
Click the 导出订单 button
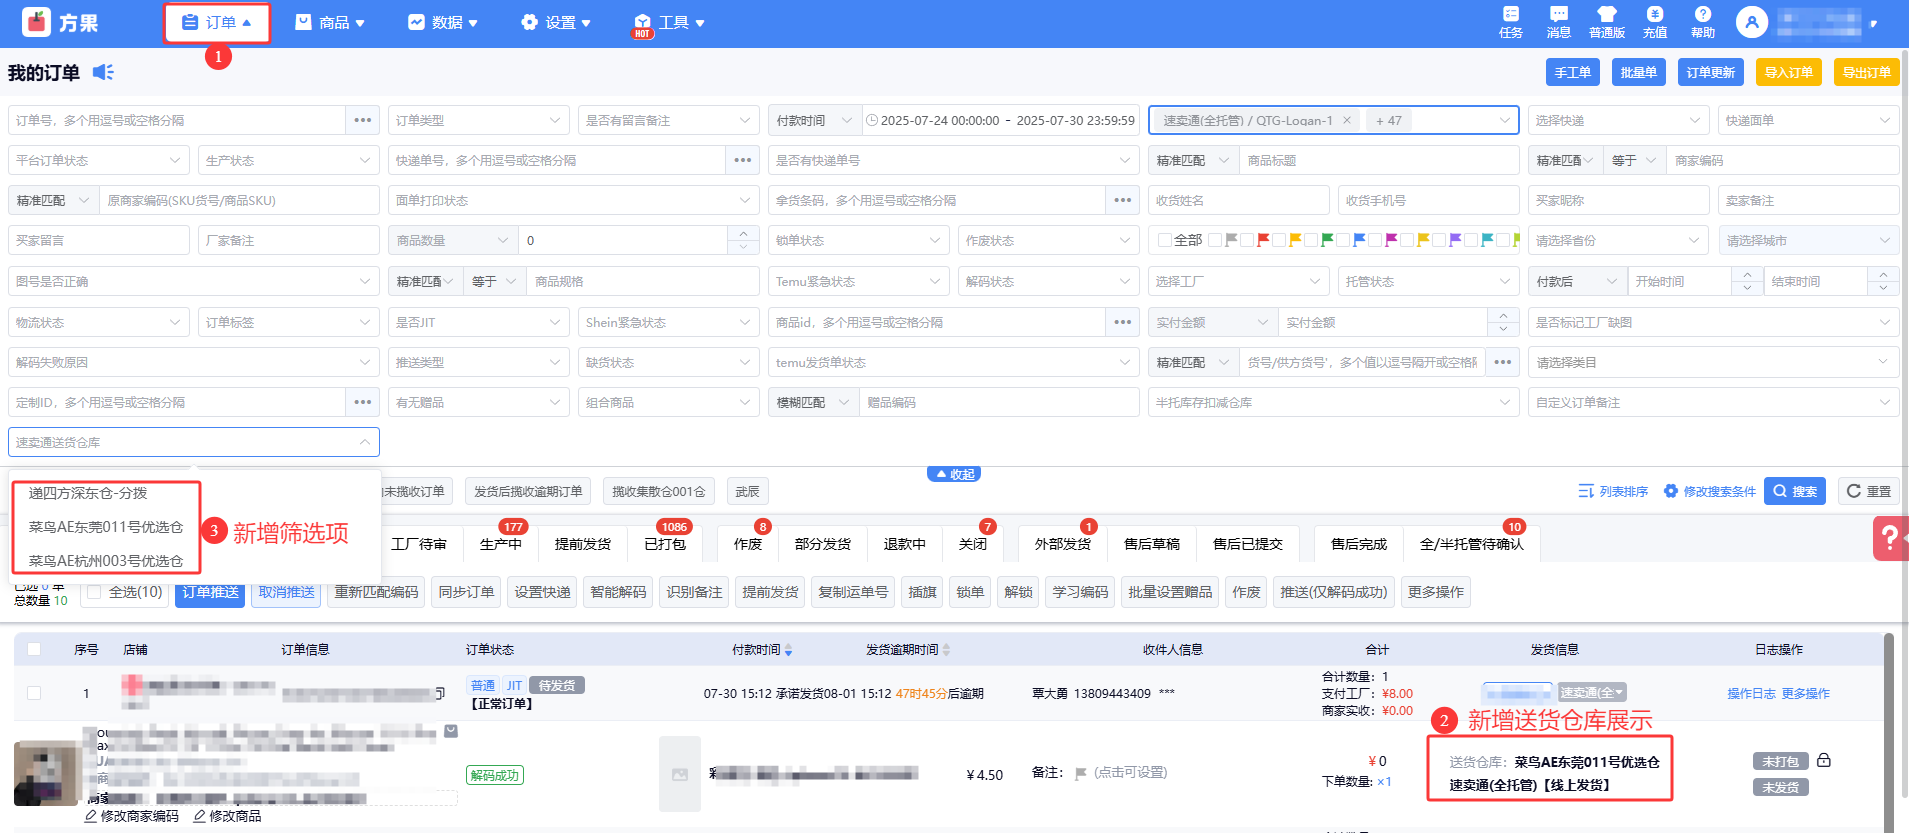pos(1866,72)
